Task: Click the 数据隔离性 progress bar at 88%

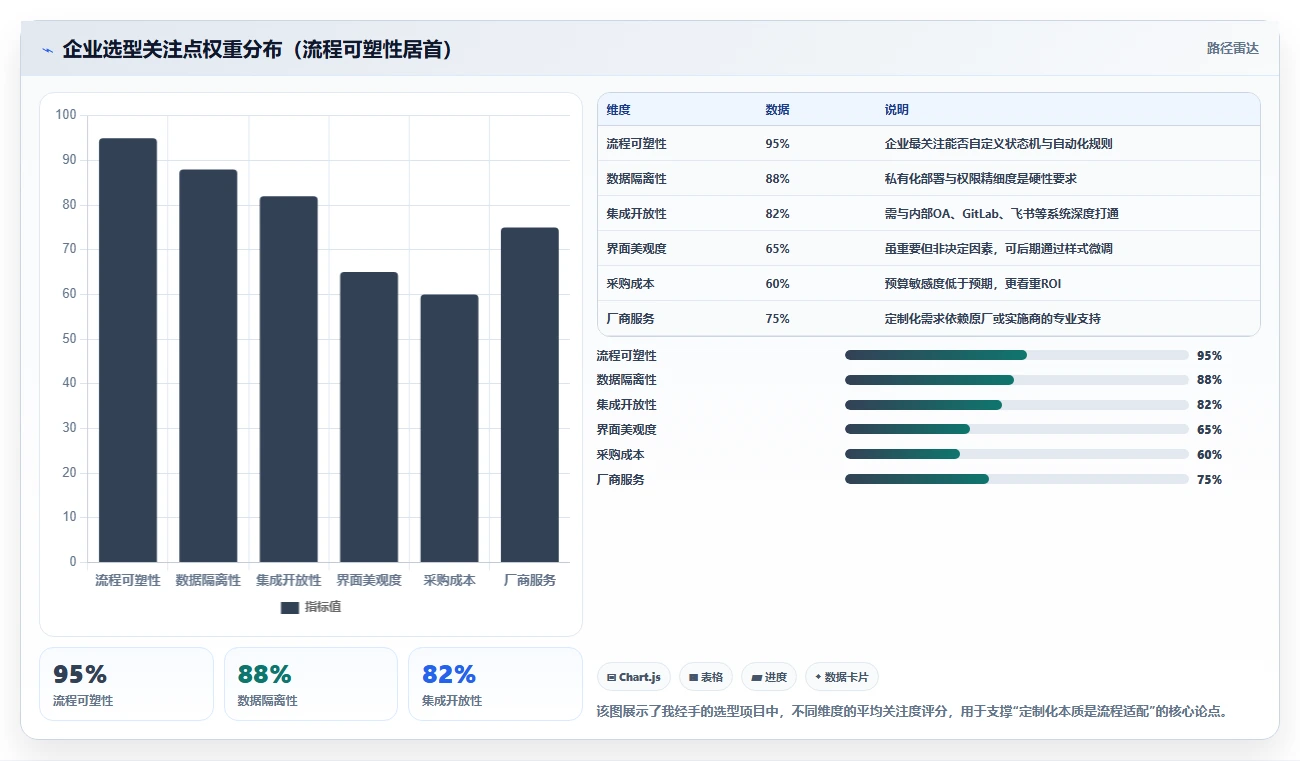Action: [x=1017, y=380]
